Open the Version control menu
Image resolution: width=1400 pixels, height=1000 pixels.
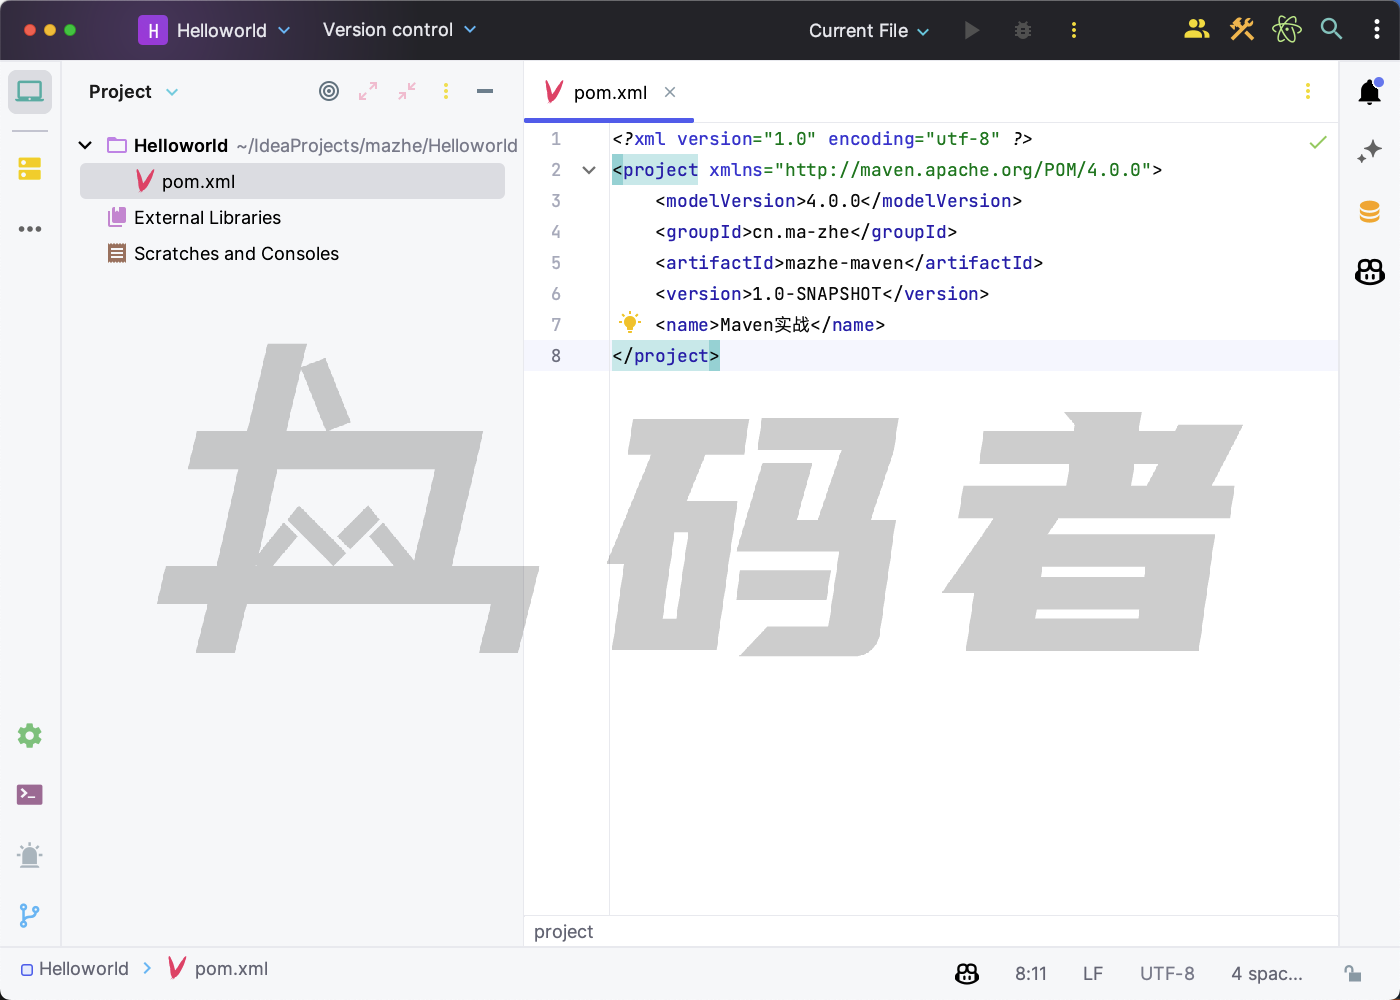coord(399,30)
